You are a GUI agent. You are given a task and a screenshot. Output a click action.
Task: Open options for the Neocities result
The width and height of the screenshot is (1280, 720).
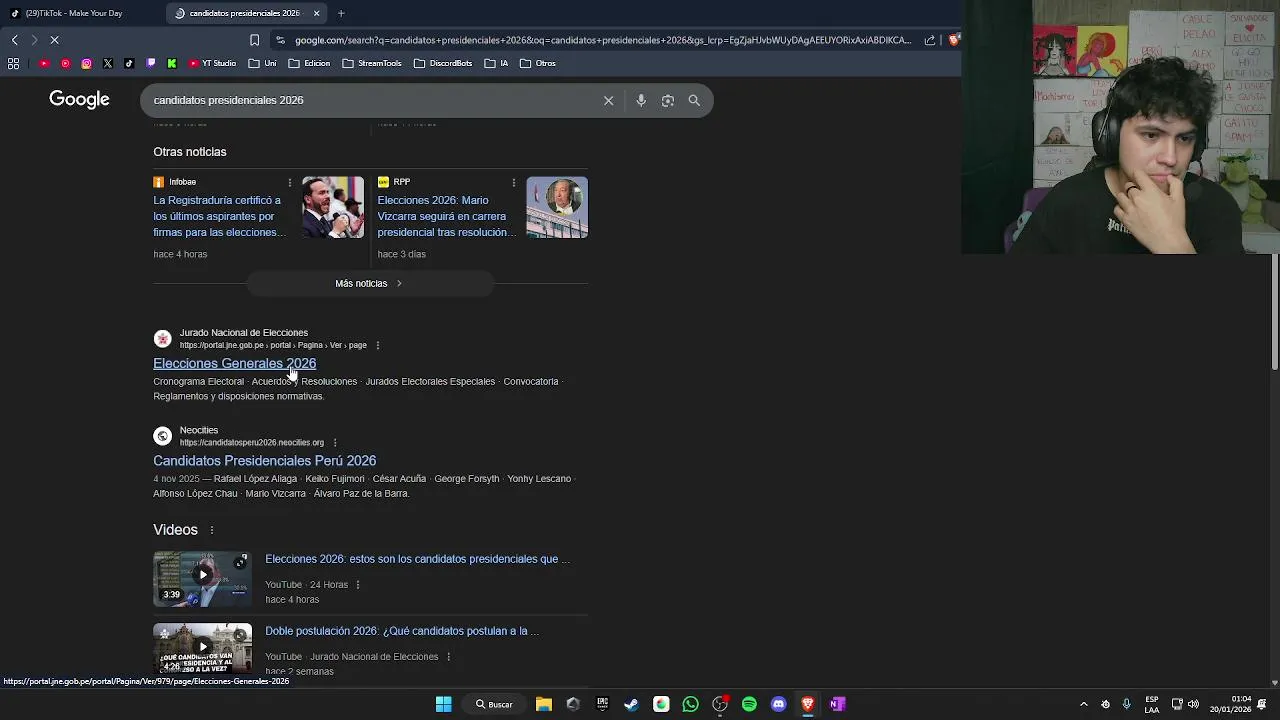(335, 442)
